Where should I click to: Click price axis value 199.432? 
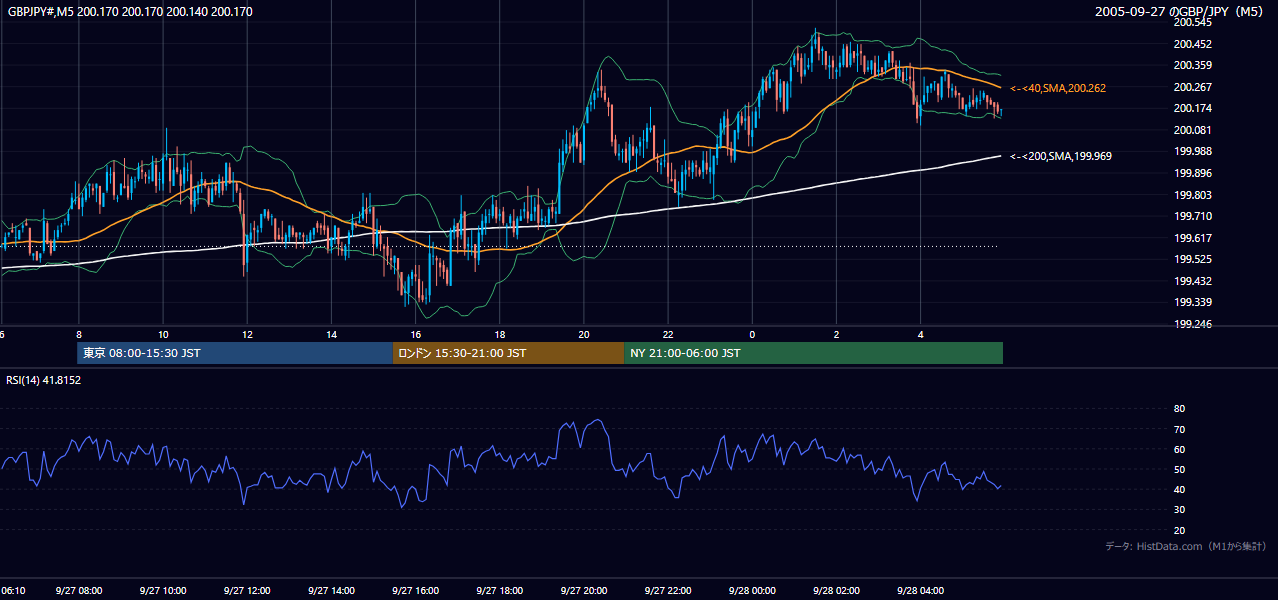[1193, 281]
